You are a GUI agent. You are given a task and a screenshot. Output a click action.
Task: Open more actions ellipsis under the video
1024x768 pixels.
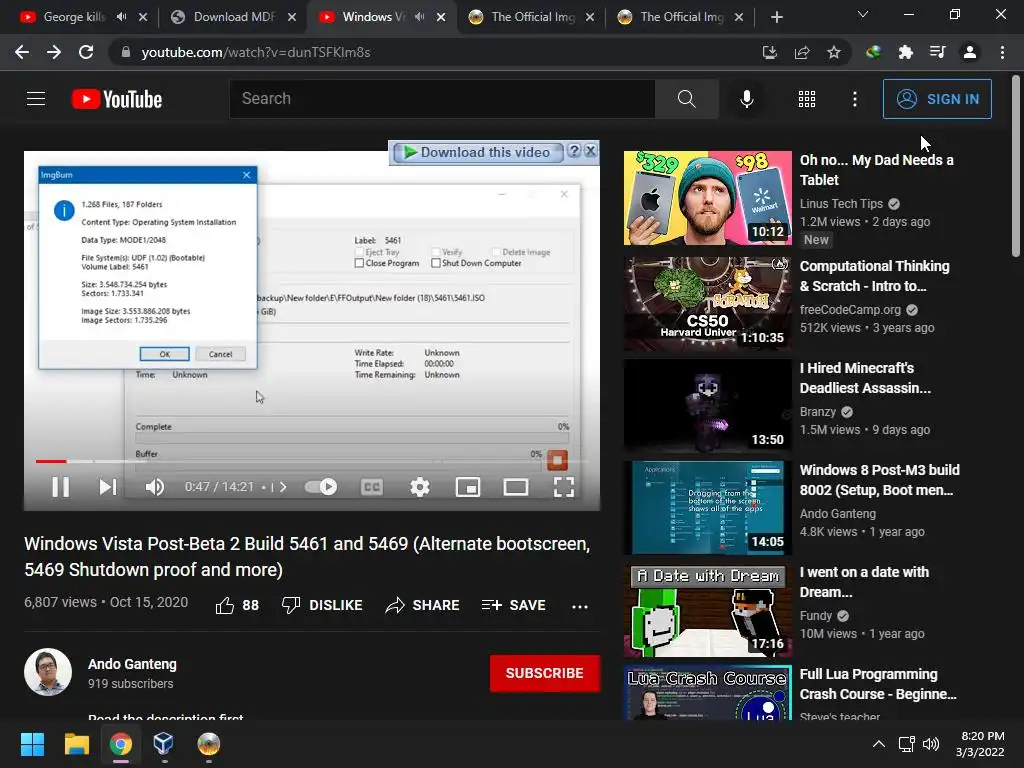pos(580,606)
